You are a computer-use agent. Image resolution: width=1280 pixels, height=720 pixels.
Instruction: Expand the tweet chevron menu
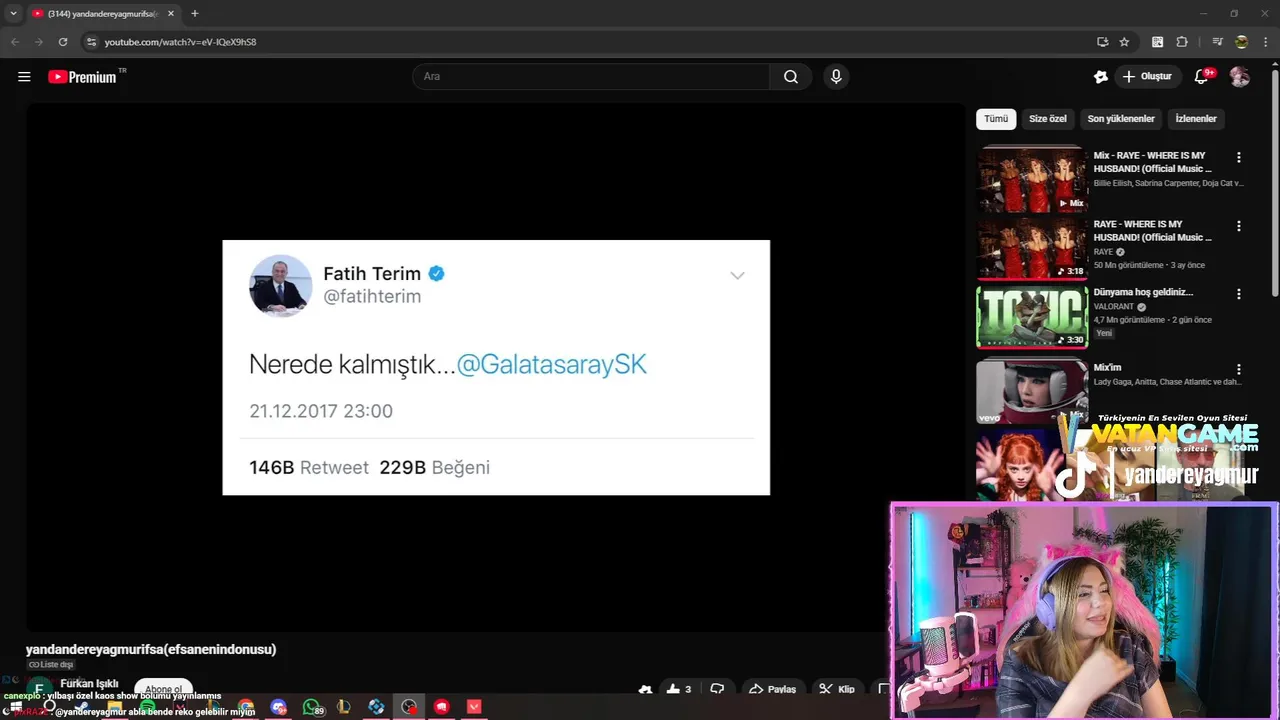(737, 276)
